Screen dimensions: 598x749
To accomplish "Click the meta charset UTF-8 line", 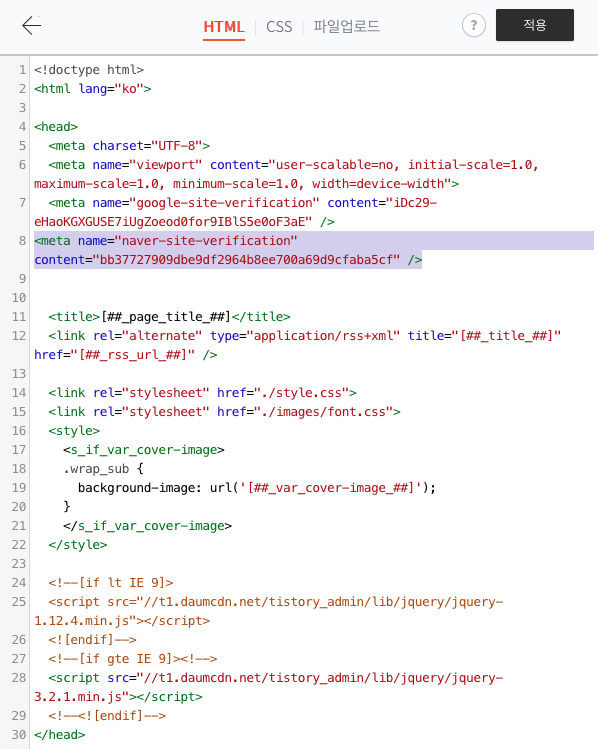I will (129, 146).
